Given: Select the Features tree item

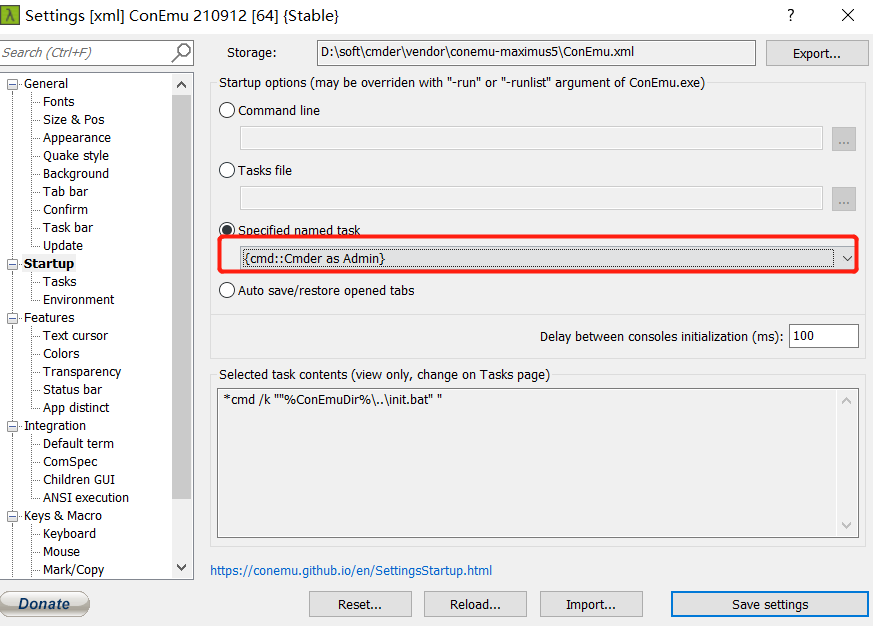Looking at the screenshot, I should point(49,317).
